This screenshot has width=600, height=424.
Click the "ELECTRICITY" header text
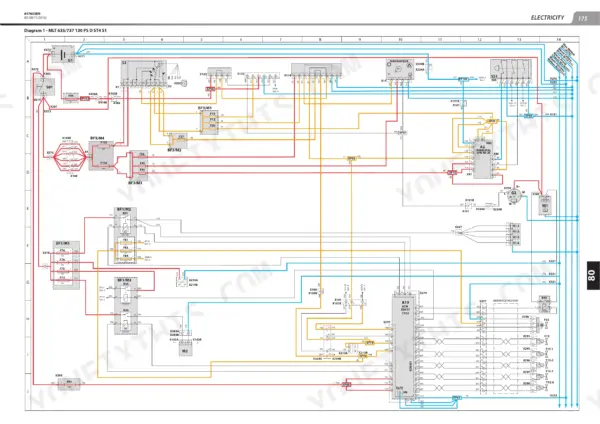click(x=547, y=18)
